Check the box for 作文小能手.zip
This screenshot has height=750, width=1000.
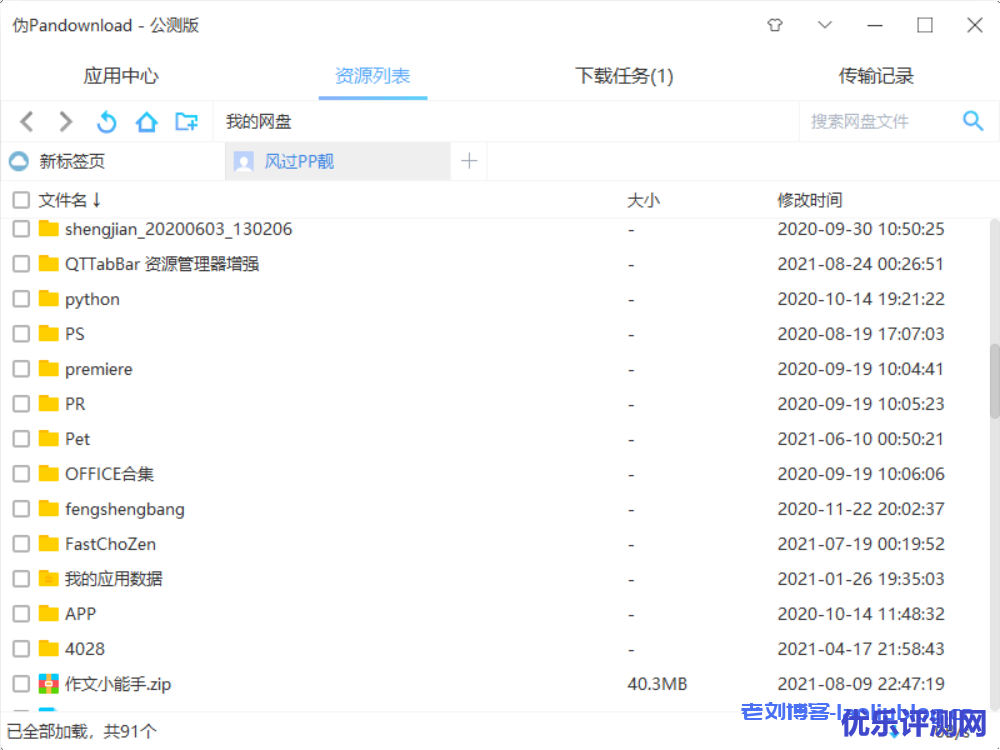(21, 684)
